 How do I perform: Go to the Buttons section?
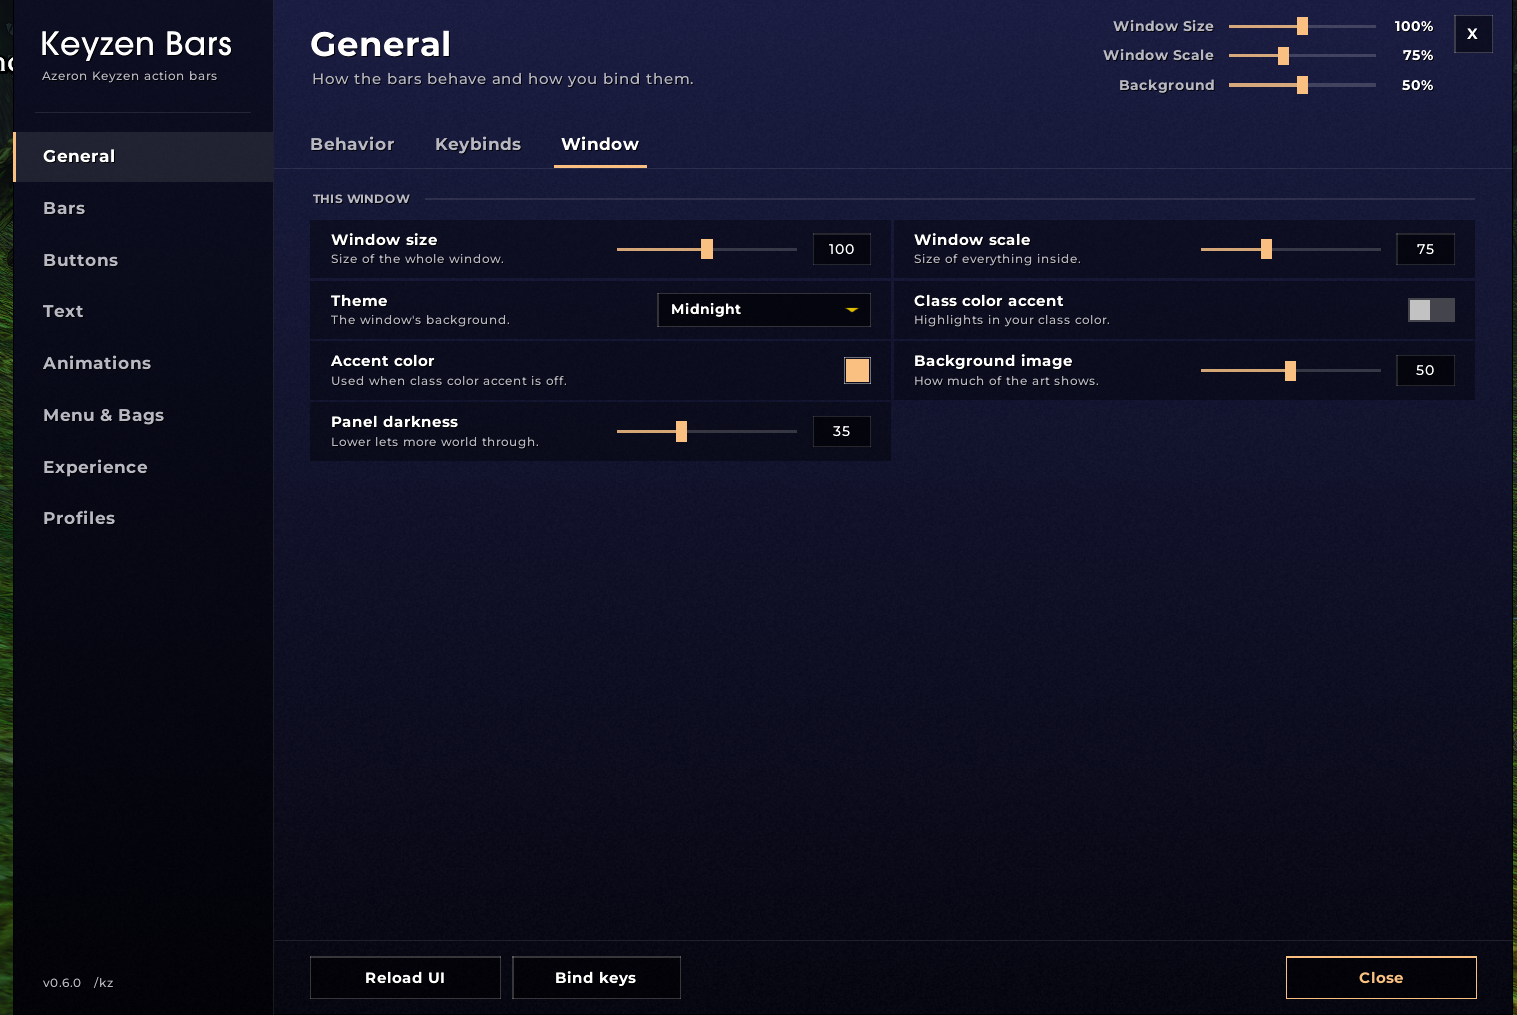pos(143,260)
